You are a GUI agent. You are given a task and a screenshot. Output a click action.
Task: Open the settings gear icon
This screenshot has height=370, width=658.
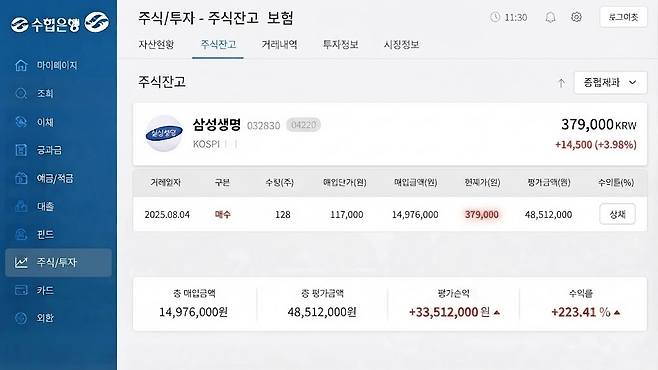click(x=576, y=17)
